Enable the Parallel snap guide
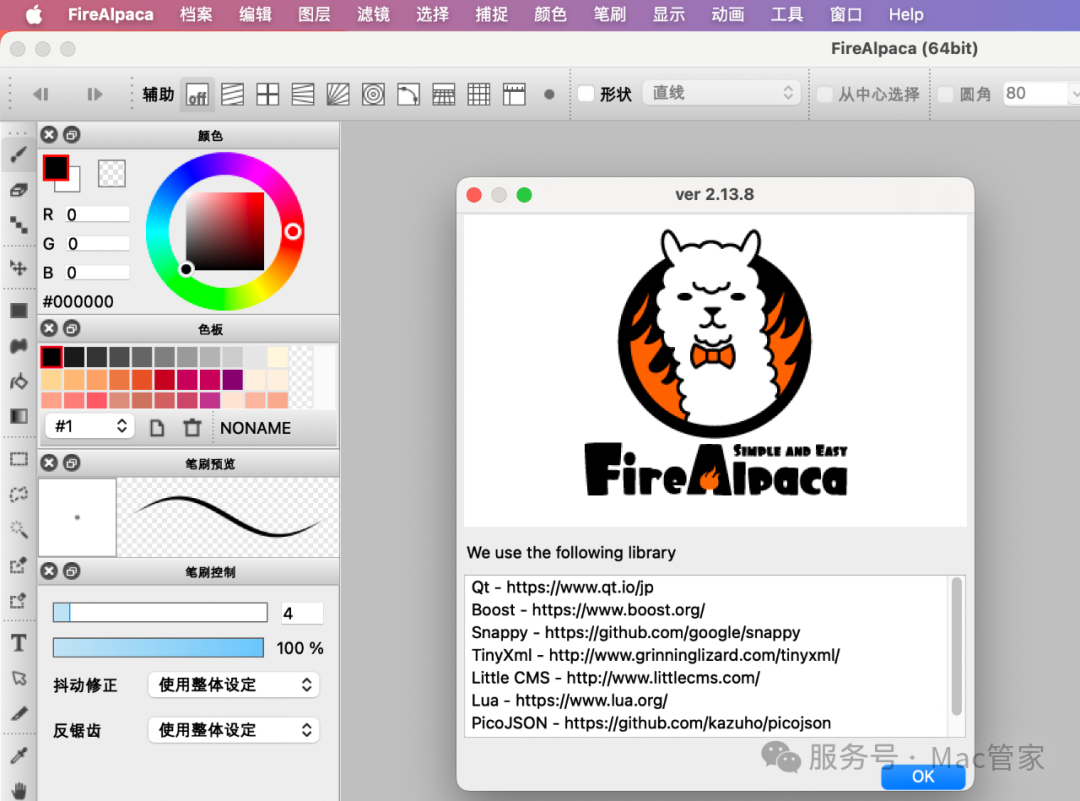Image resolution: width=1080 pixels, height=801 pixels. pos(232,94)
